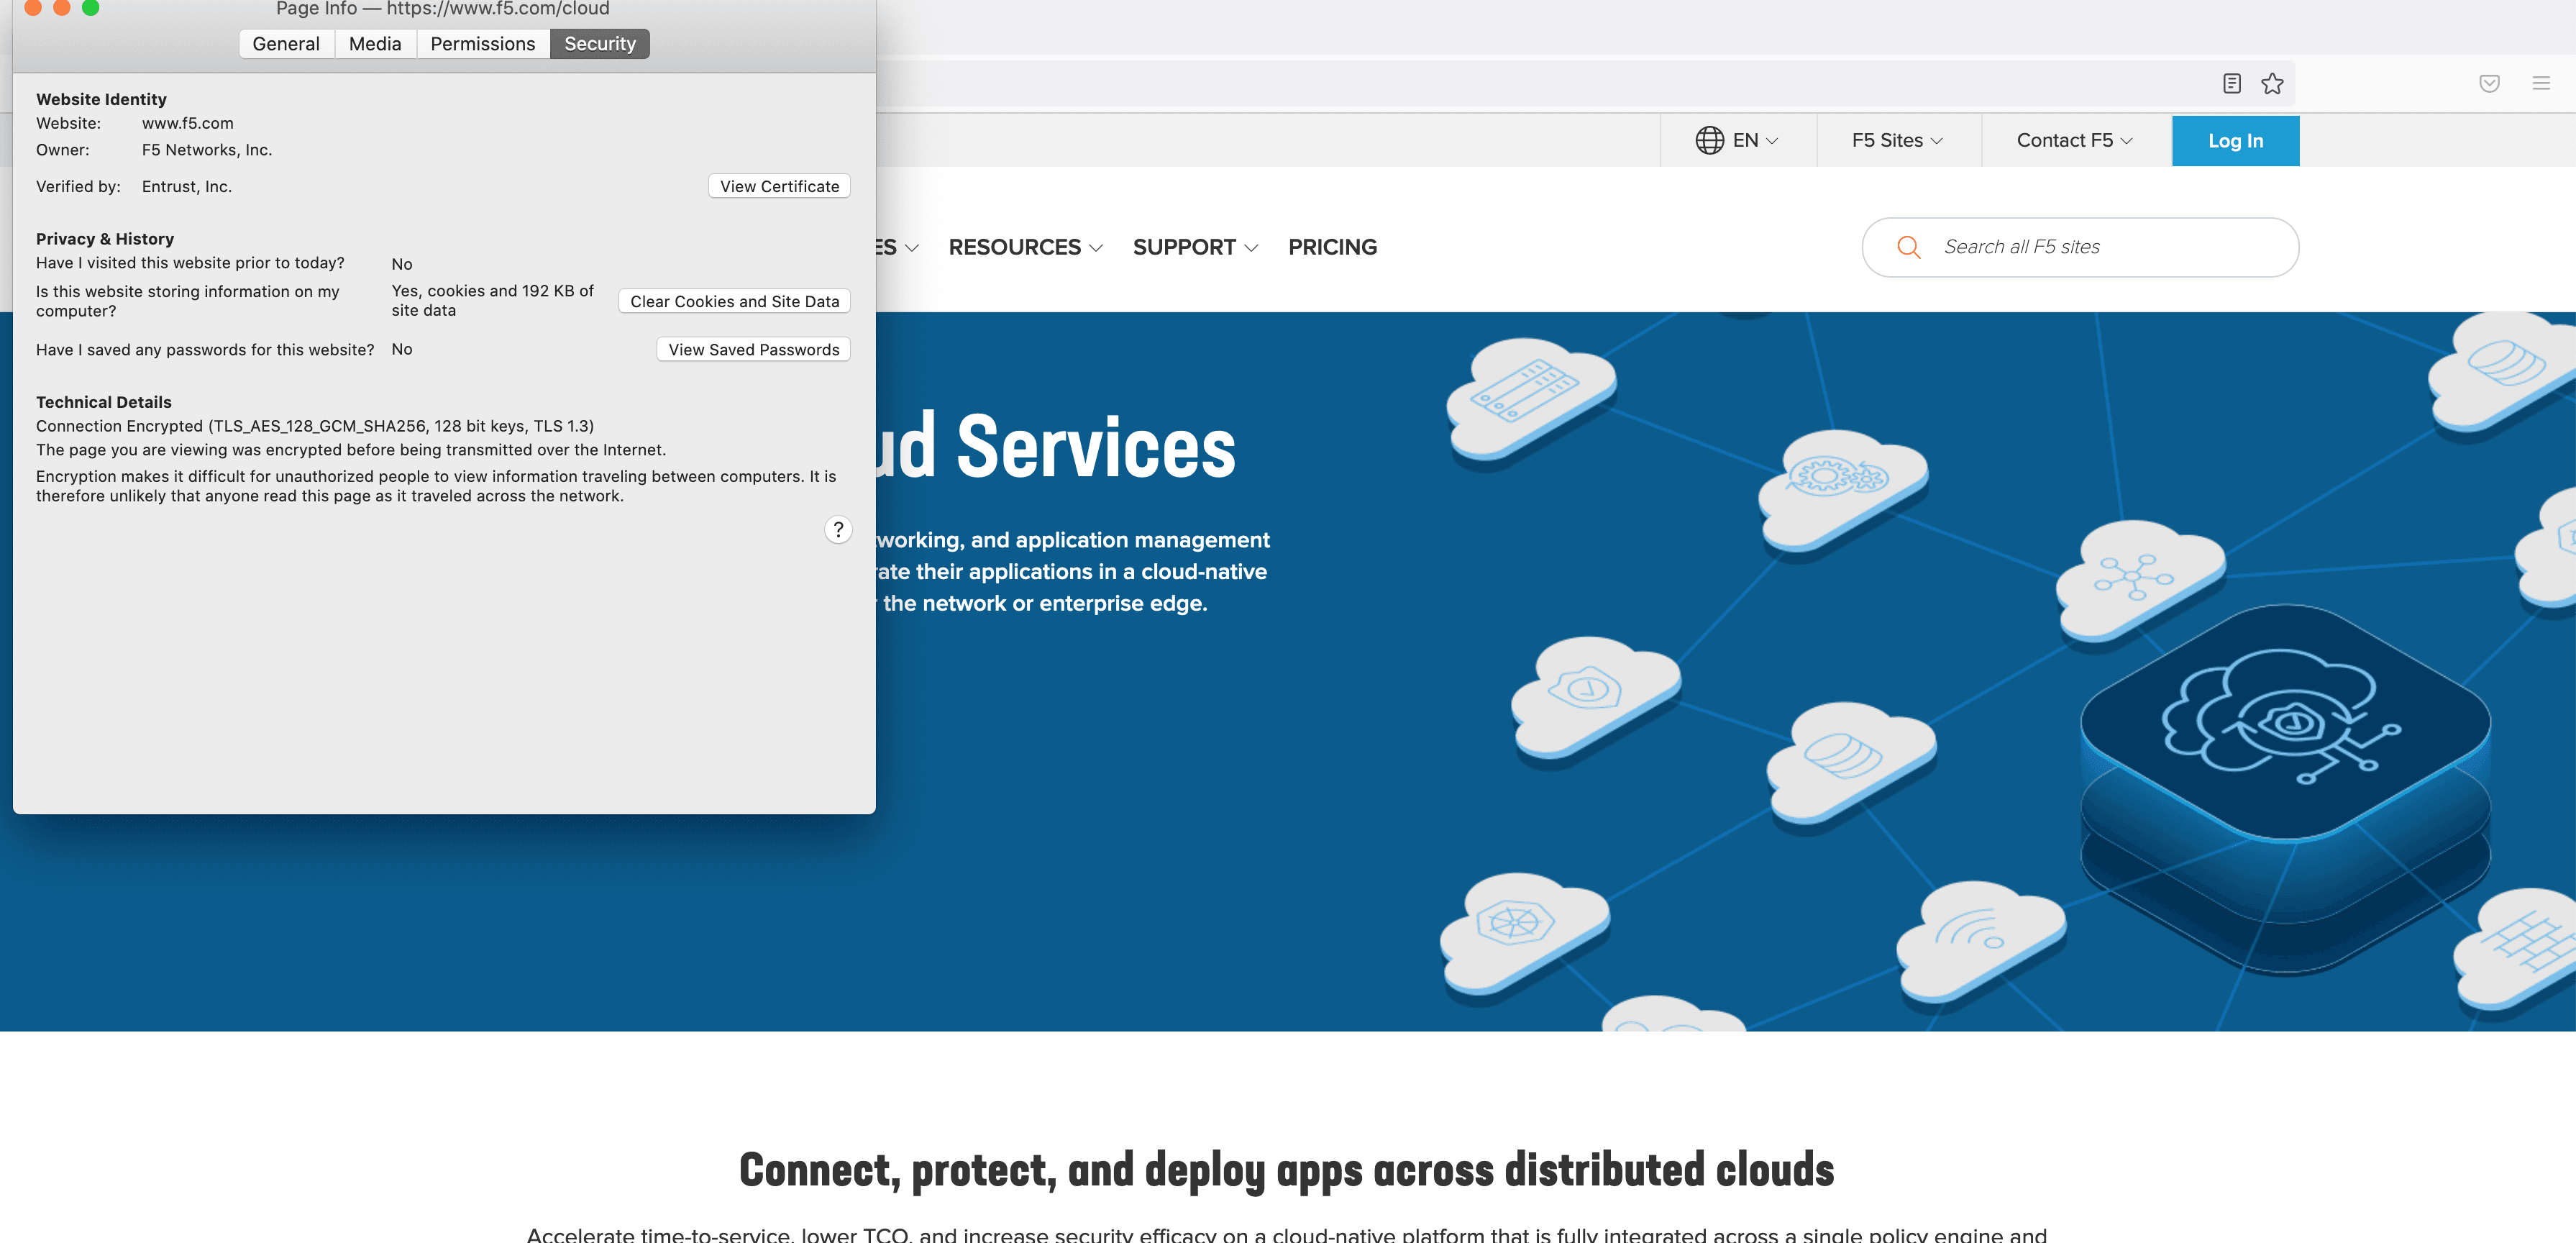Open the Media tab
This screenshot has height=1243, width=2576.
tap(375, 44)
